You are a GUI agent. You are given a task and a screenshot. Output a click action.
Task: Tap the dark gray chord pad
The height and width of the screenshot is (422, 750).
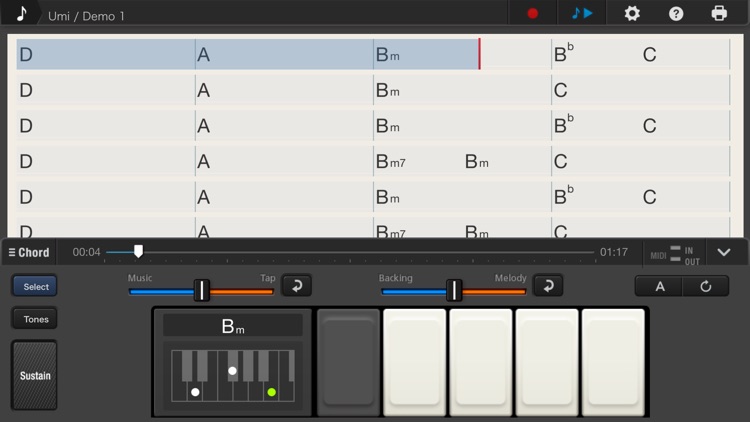pyautogui.click(x=348, y=362)
